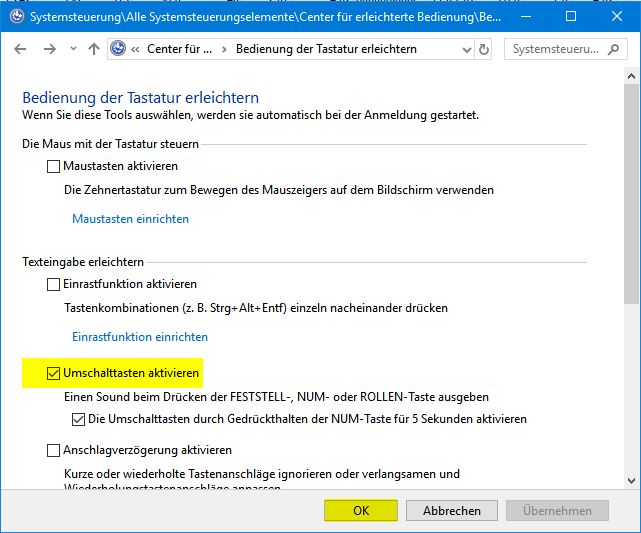Go forward with the right arrow
Image resolution: width=641 pixels, height=533 pixels.
(x=50, y=49)
